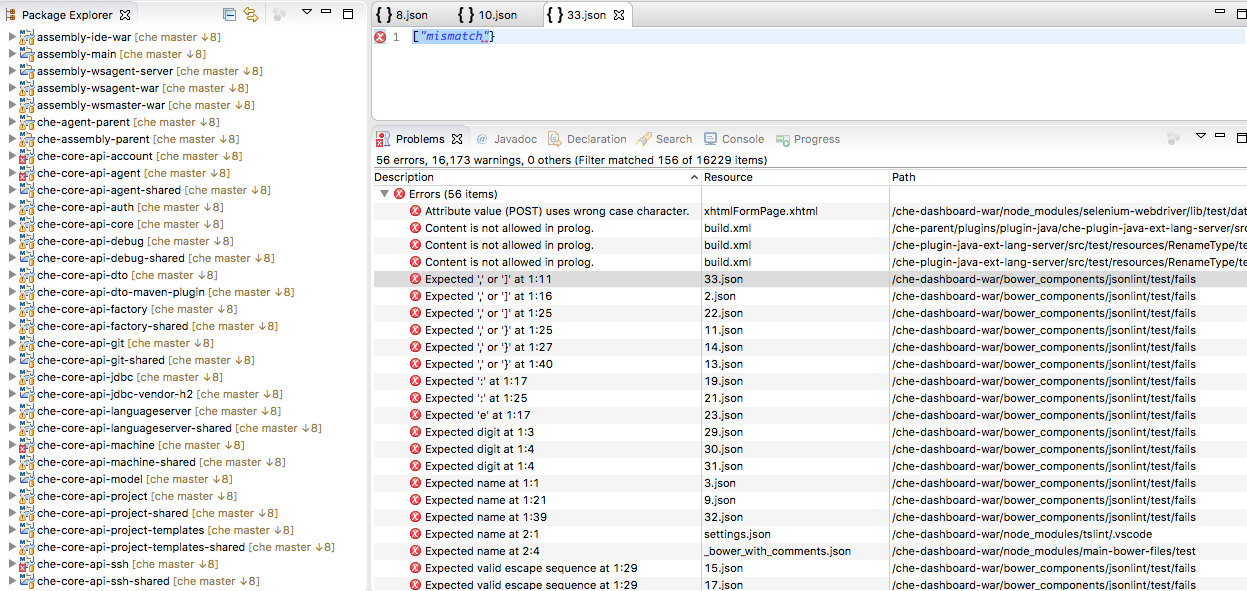Close the Problems view tab
Viewport: 1247px width, 591px height.
tap(457, 139)
